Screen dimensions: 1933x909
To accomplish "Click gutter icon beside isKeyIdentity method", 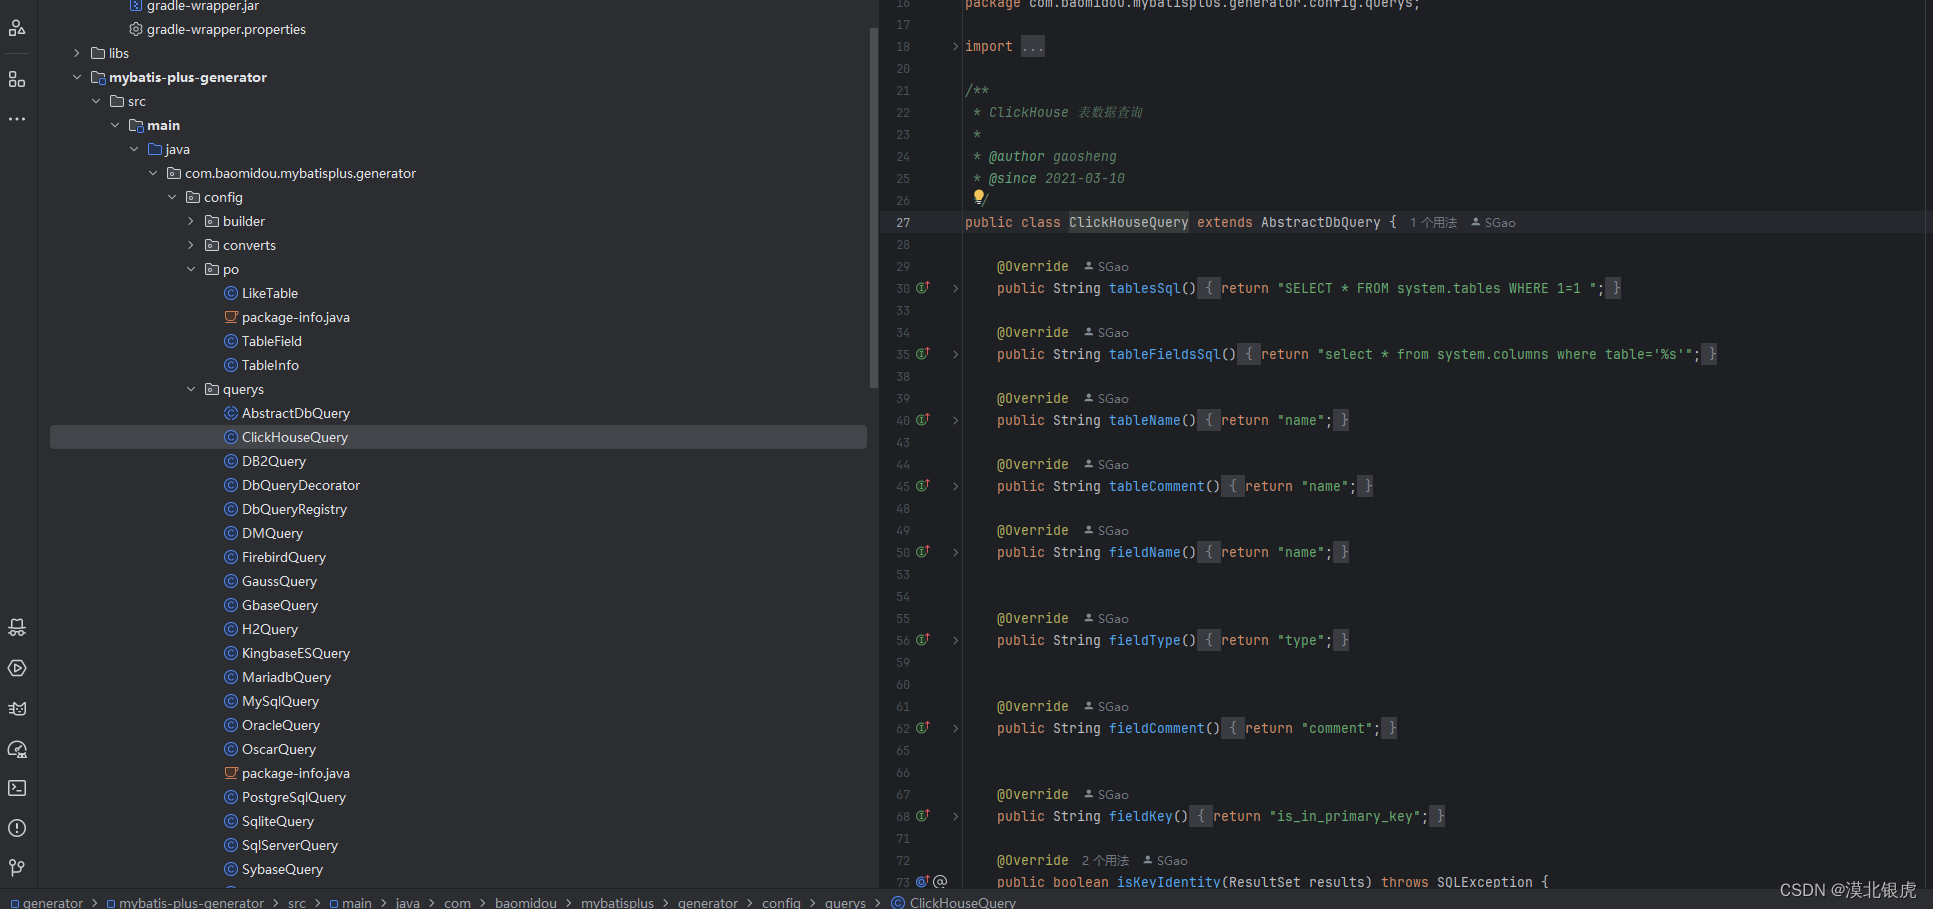I will (923, 882).
